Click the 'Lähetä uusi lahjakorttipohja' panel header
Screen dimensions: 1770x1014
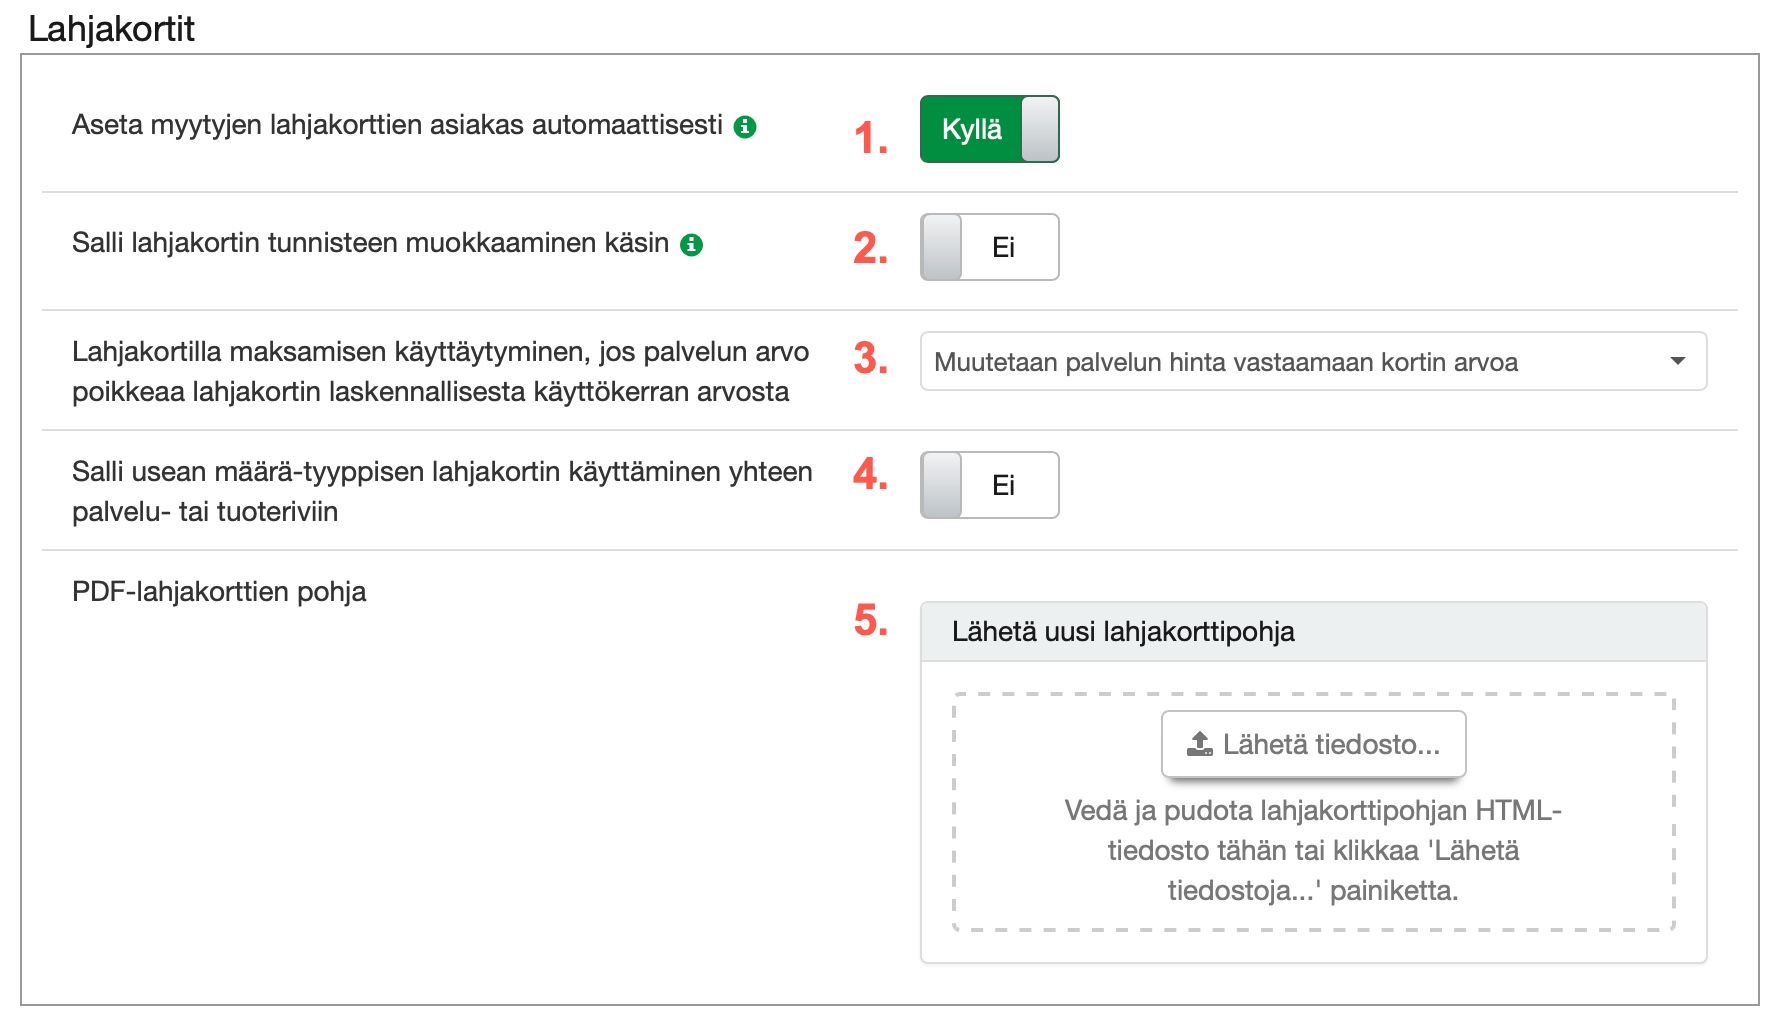tap(1313, 632)
